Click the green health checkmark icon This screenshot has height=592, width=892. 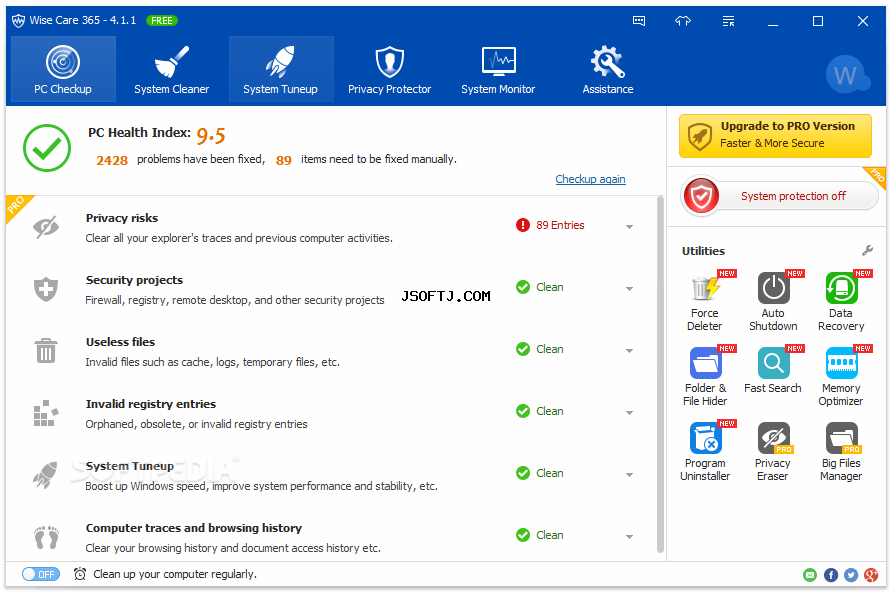[x=47, y=148]
